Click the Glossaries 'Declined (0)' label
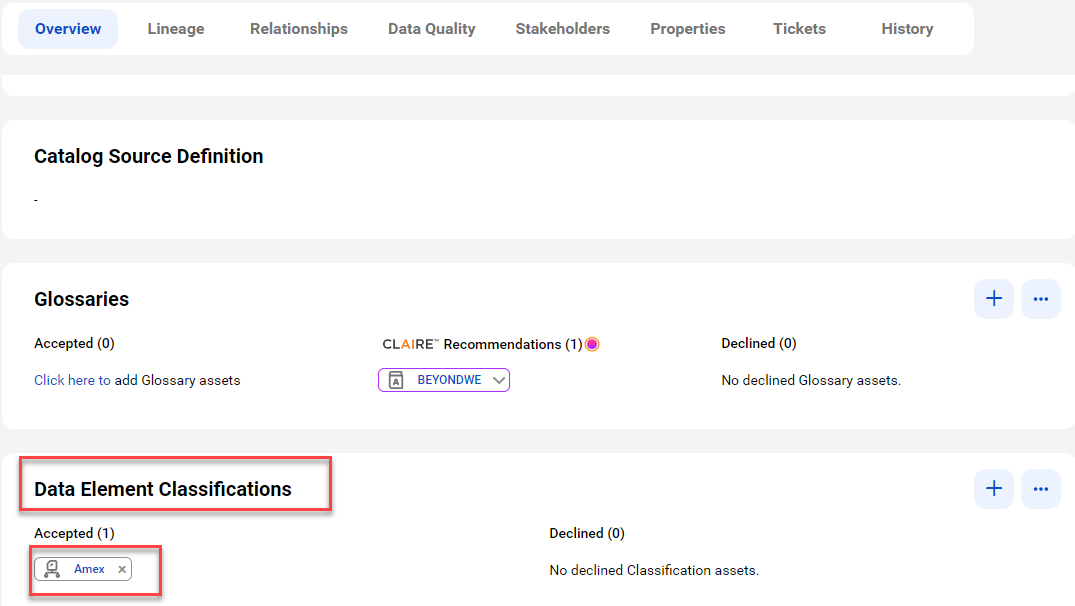 point(759,343)
